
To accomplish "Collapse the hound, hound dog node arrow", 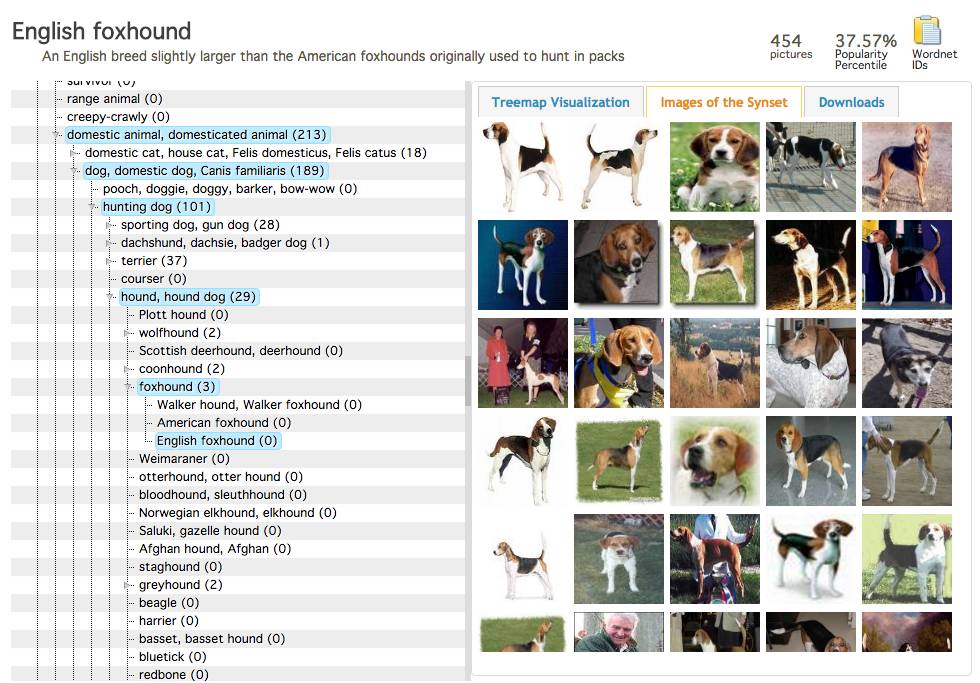I will pos(111,297).
